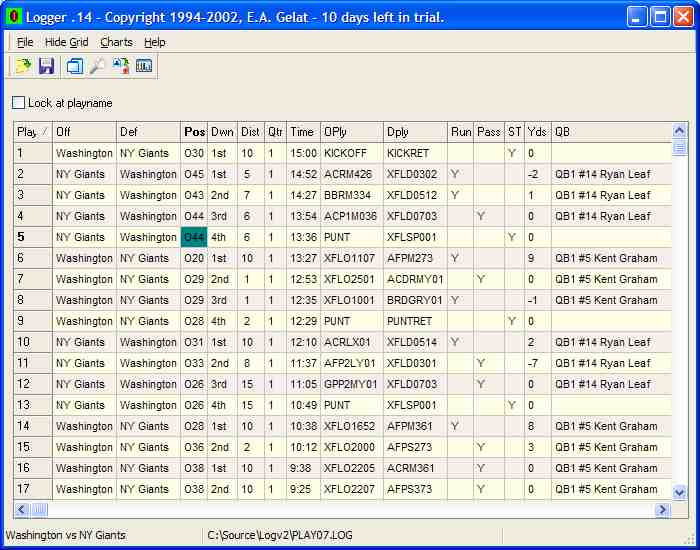Click the XFLO2205 offensive play cell
The width and height of the screenshot is (700, 550).
[x=352, y=468]
